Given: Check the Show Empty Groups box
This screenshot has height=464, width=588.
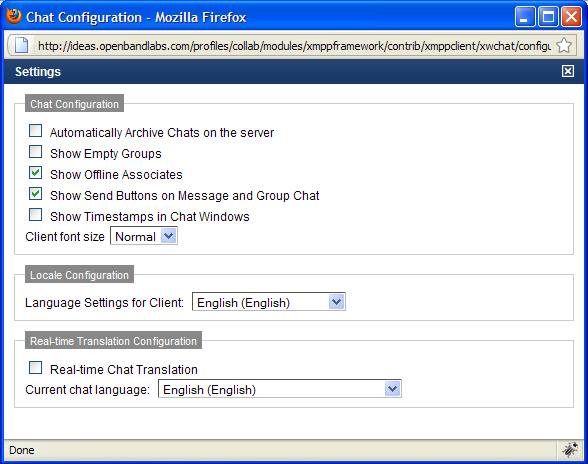Looking at the screenshot, I should [35, 152].
